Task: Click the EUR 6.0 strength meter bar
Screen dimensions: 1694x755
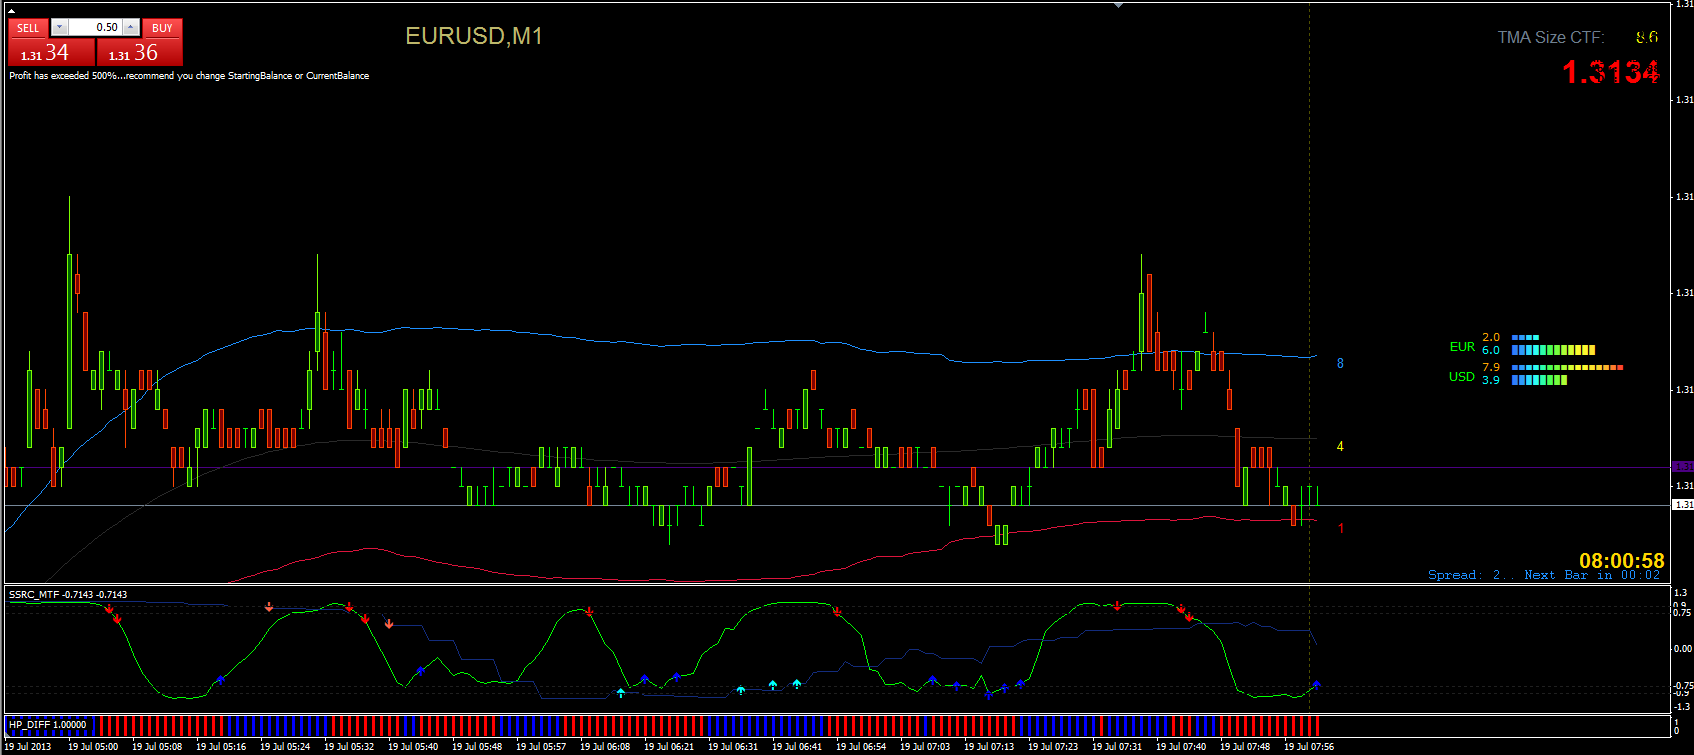Action: (x=1553, y=350)
